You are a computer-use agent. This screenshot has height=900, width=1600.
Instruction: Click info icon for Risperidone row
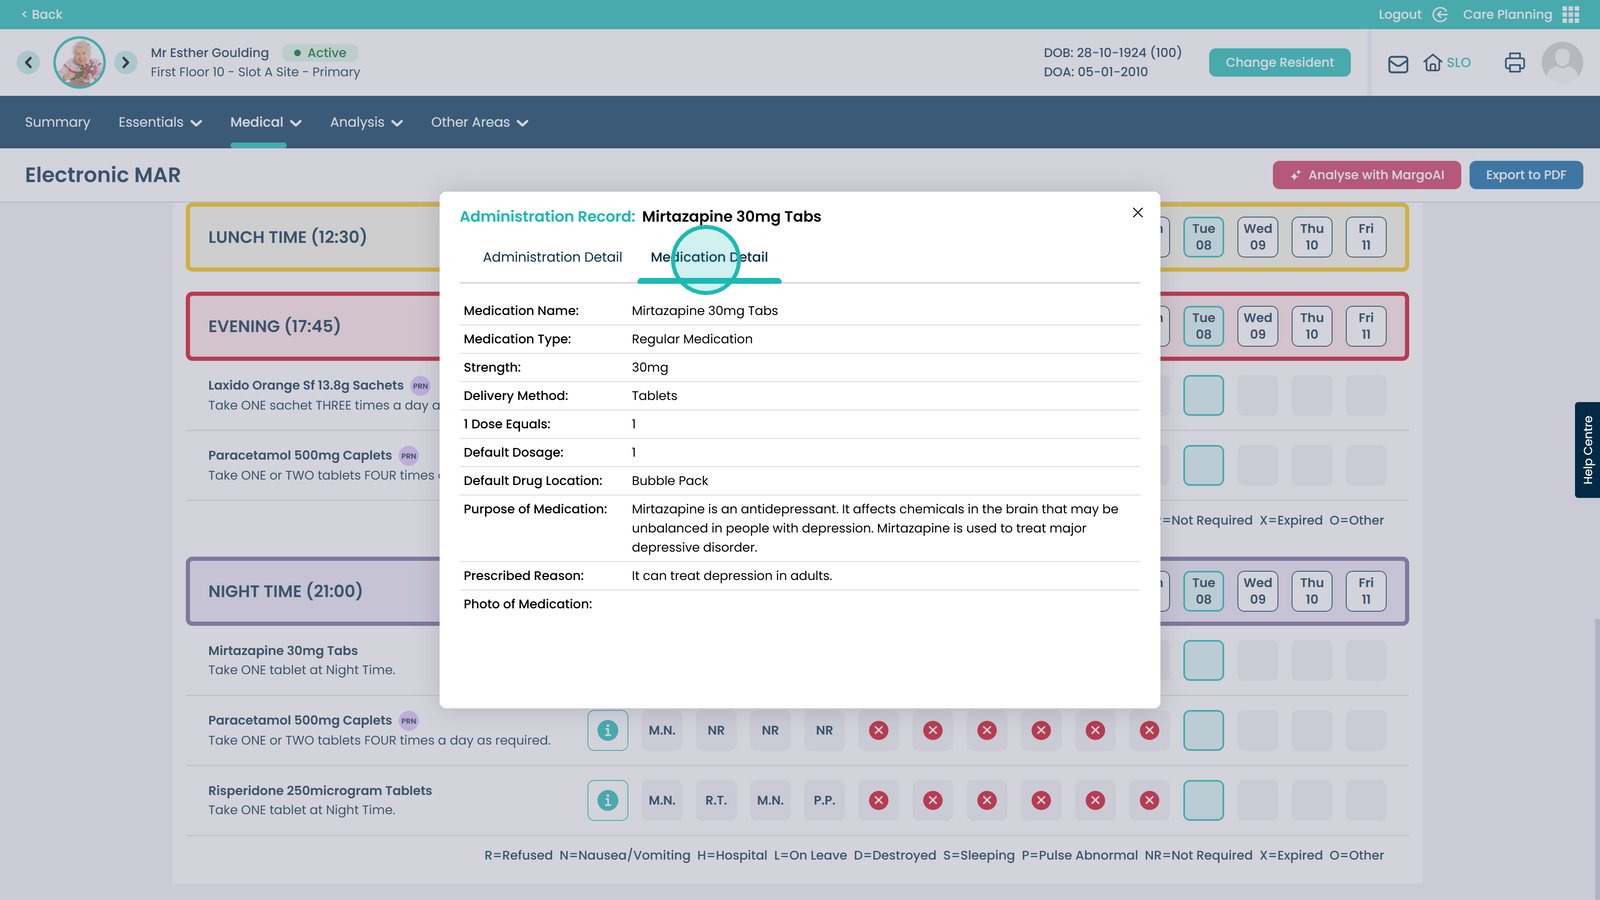[607, 800]
